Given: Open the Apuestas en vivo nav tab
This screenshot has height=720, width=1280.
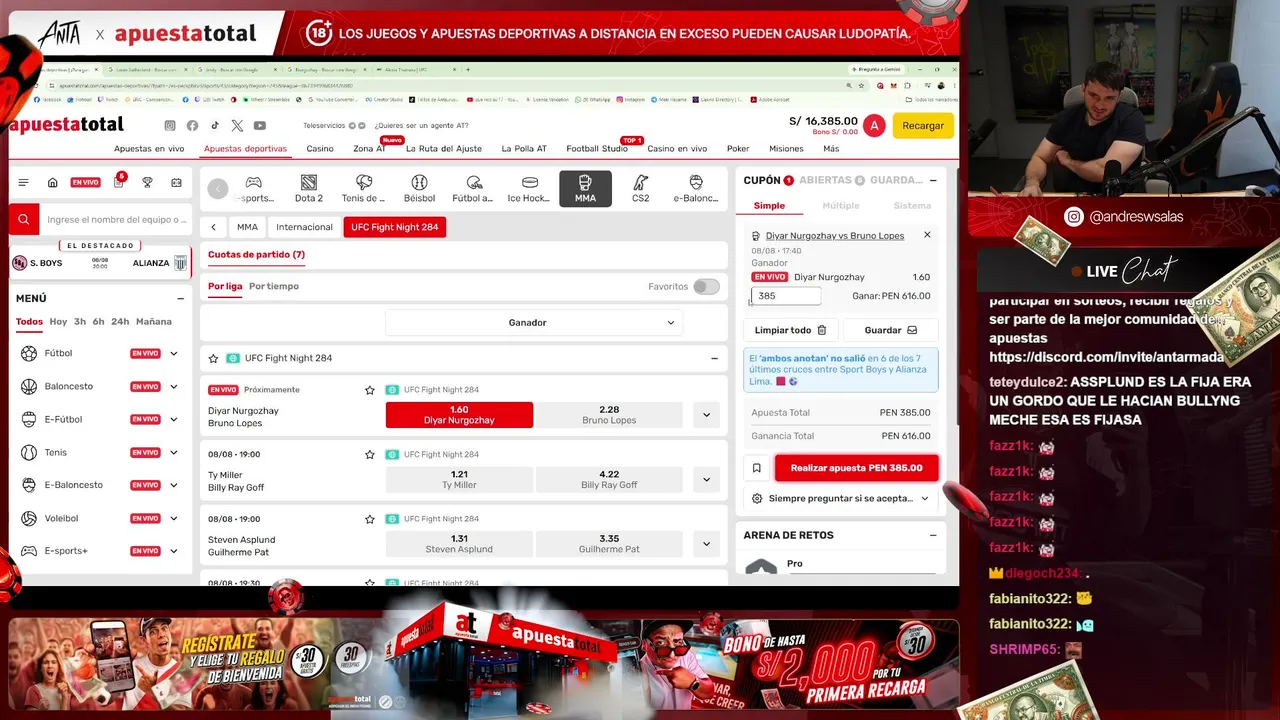Looking at the screenshot, I should (x=149, y=149).
